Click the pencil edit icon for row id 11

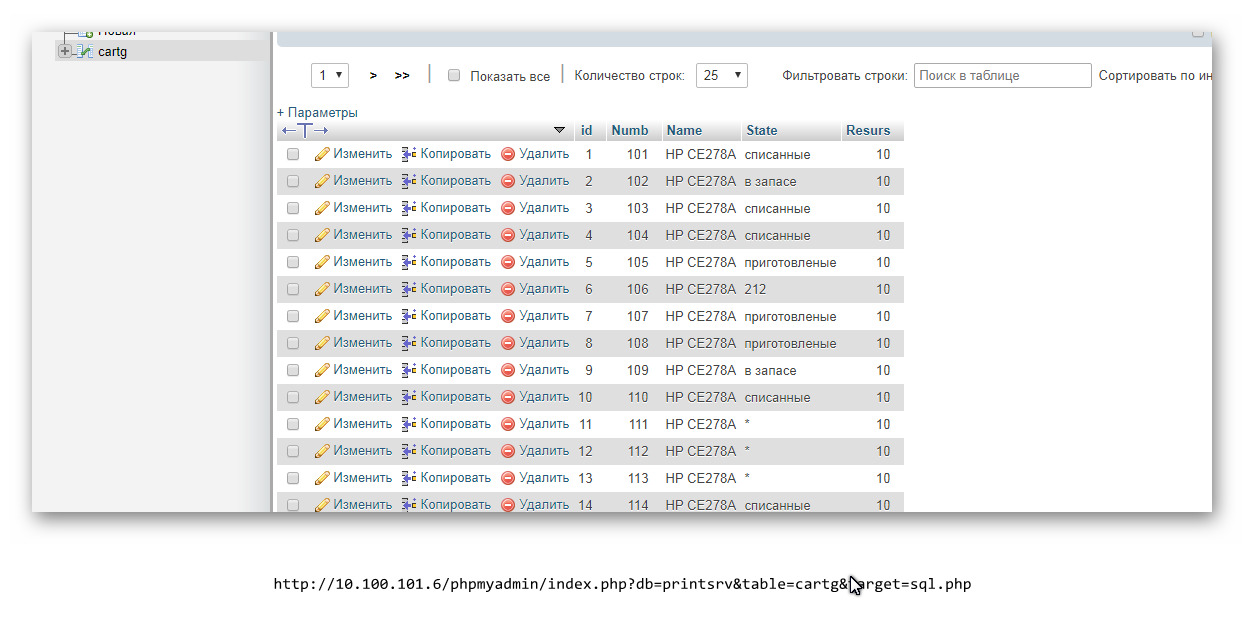click(x=322, y=424)
